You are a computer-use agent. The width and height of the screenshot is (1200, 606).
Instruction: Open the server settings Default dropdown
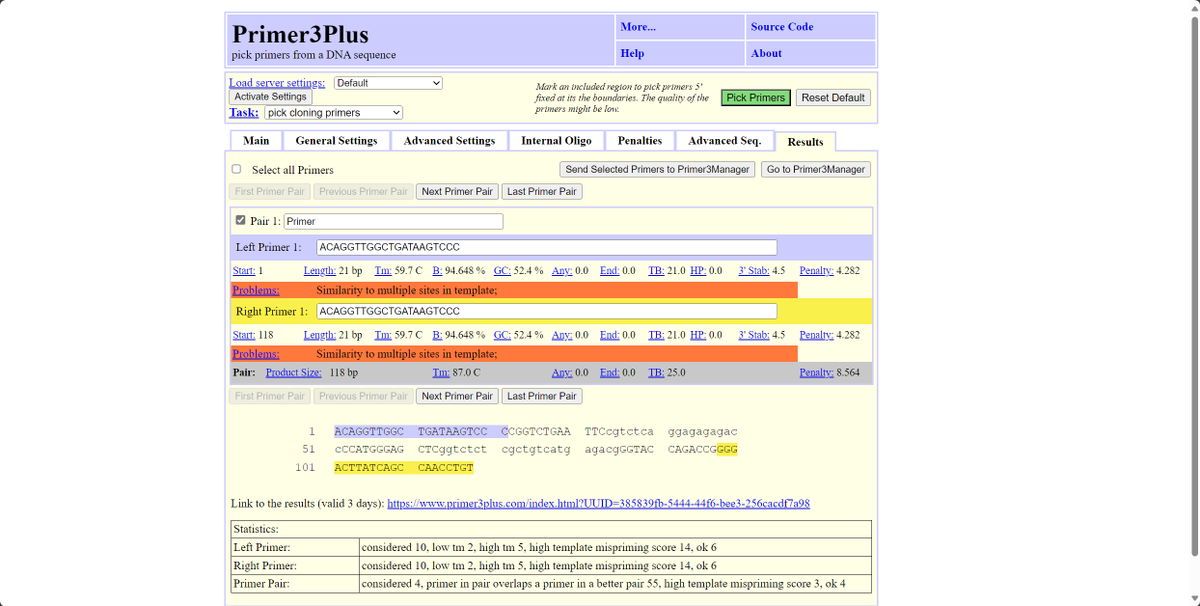388,83
